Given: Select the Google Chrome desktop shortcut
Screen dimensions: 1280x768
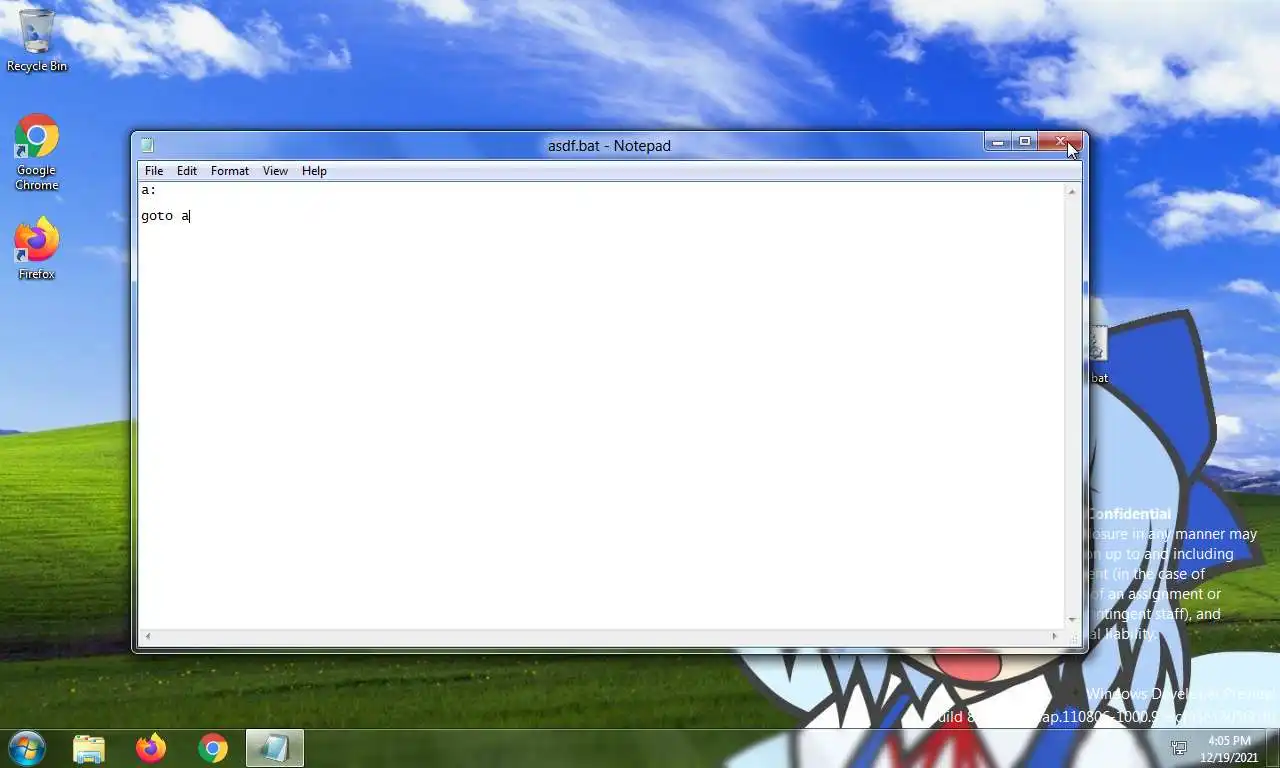Looking at the screenshot, I should point(37,152).
